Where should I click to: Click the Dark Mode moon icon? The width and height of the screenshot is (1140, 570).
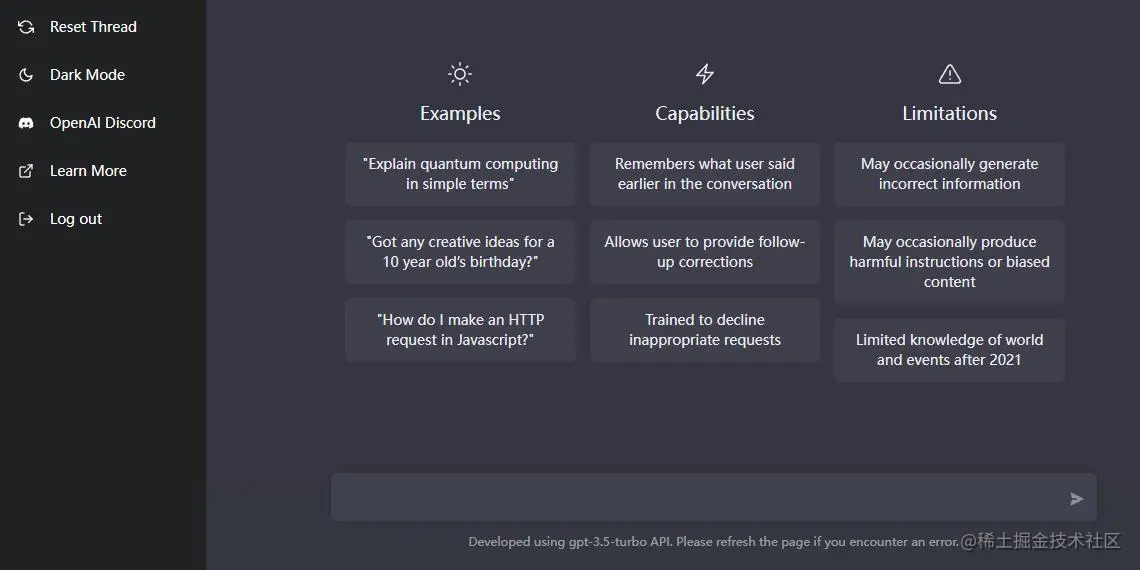pyautogui.click(x=26, y=75)
